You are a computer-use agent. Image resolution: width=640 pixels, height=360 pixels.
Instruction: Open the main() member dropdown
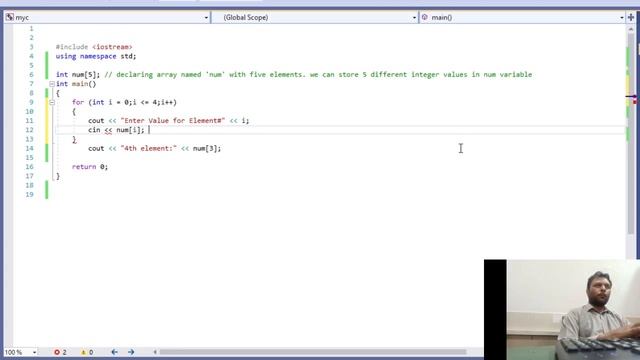pyautogui.click(x=622, y=18)
